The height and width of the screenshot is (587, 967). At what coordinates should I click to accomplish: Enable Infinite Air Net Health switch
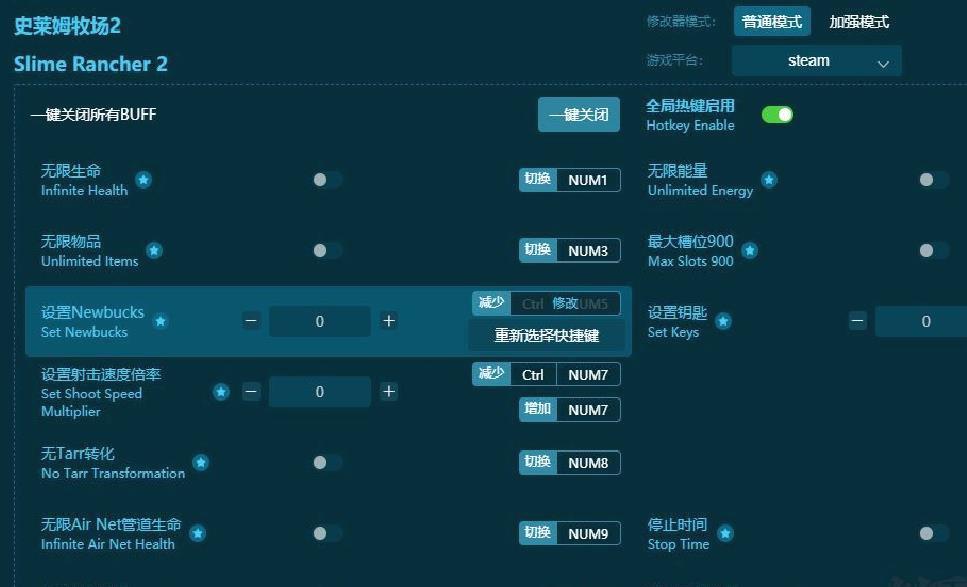(327, 533)
